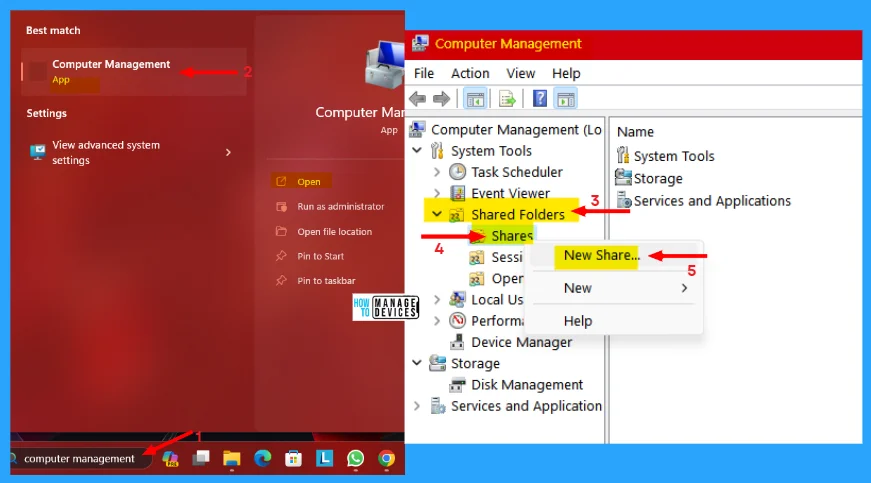Select the Disk Management tree item
This screenshot has height=483, width=871.
527,385
